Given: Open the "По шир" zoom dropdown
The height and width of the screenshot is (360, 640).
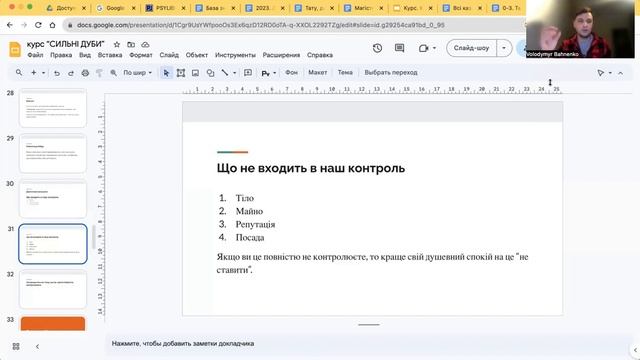Looking at the screenshot, I should [138, 73].
